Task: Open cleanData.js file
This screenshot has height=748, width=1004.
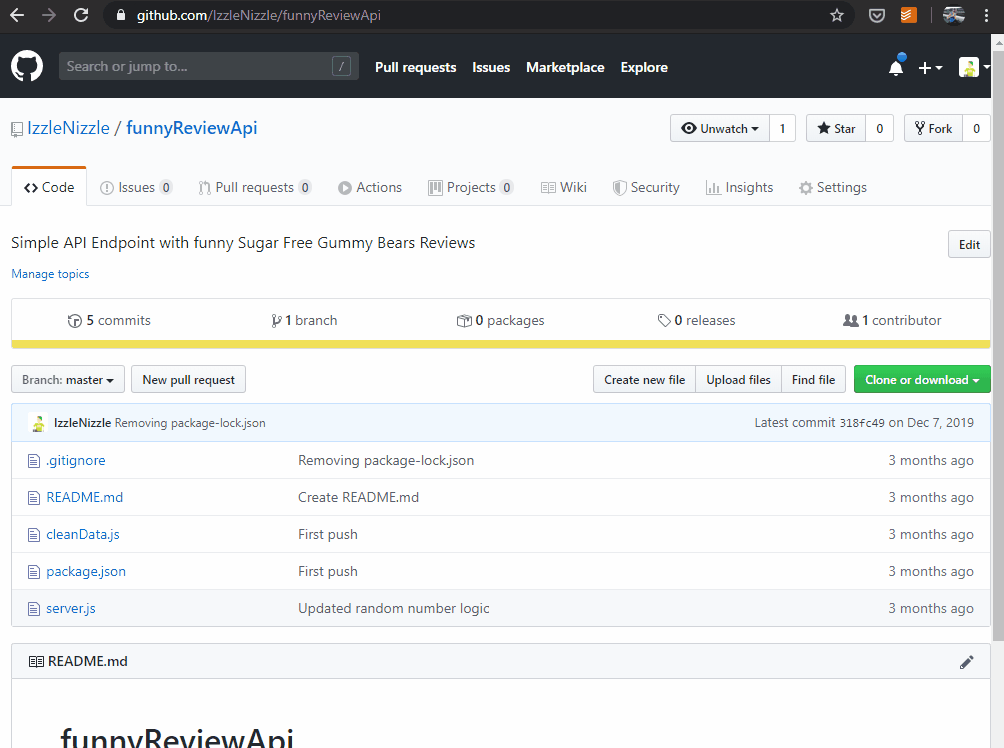Action: click(x=83, y=534)
